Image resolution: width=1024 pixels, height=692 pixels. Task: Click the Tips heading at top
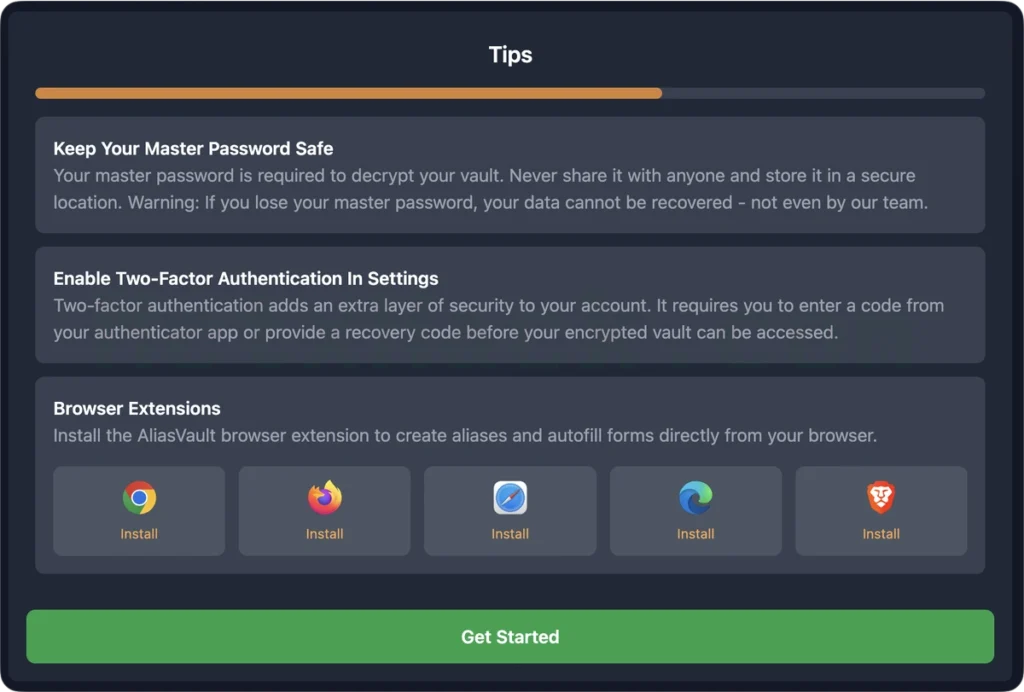[x=511, y=55]
